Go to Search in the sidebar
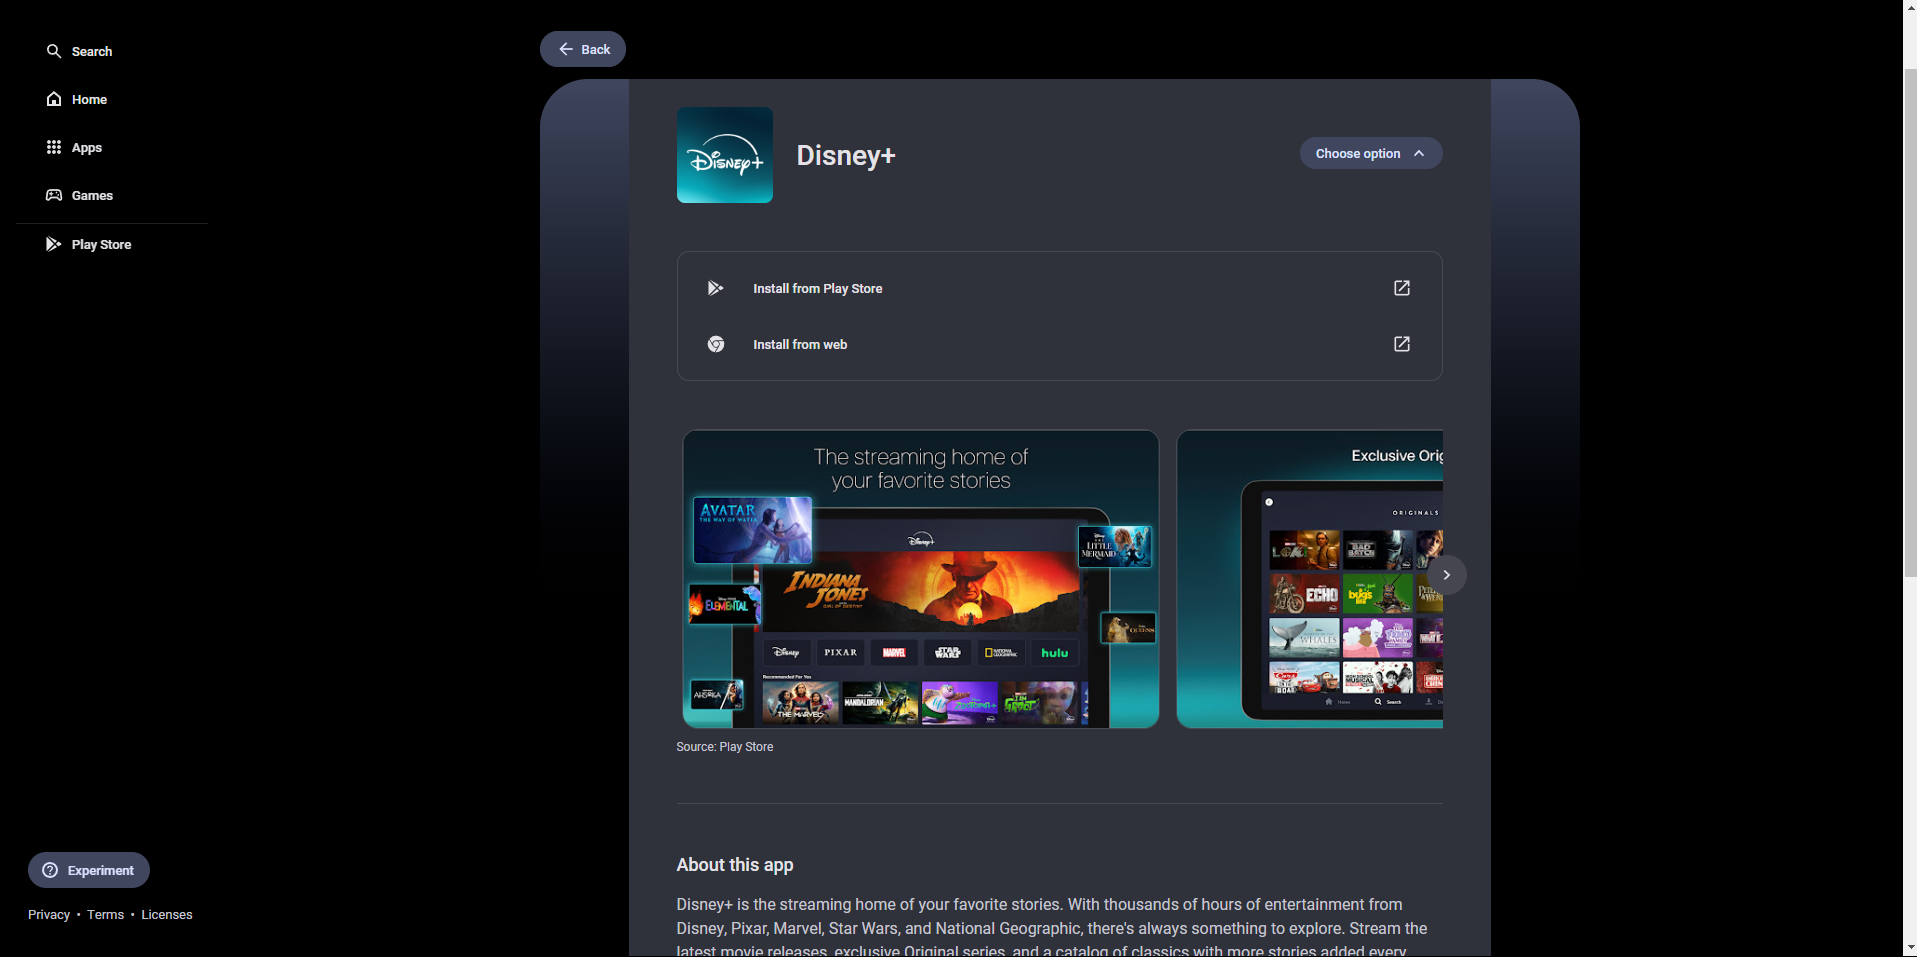The height and width of the screenshot is (957, 1917). pos(92,51)
